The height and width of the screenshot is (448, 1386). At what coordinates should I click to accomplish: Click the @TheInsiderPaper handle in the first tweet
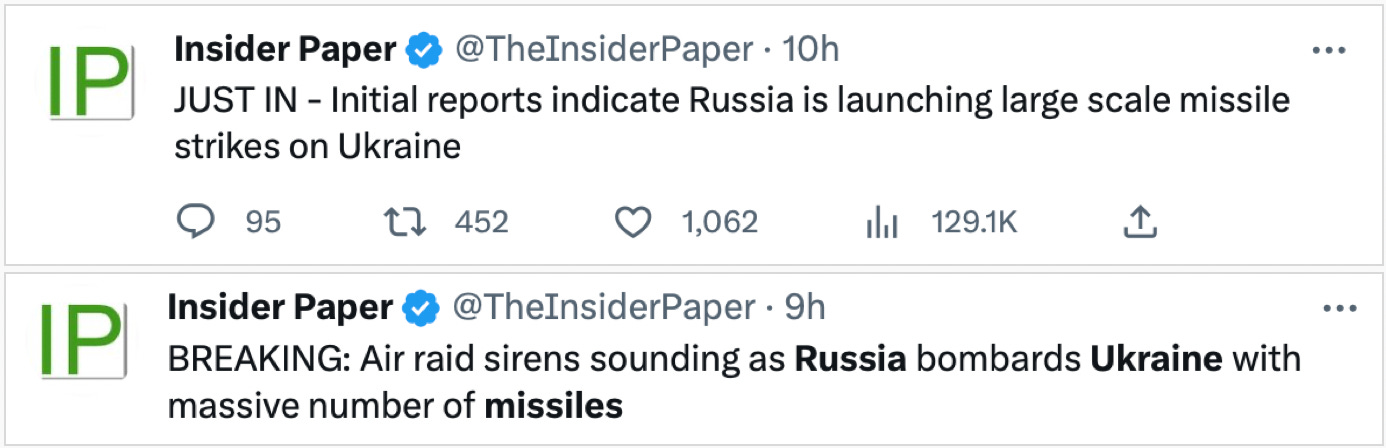click(x=605, y=49)
